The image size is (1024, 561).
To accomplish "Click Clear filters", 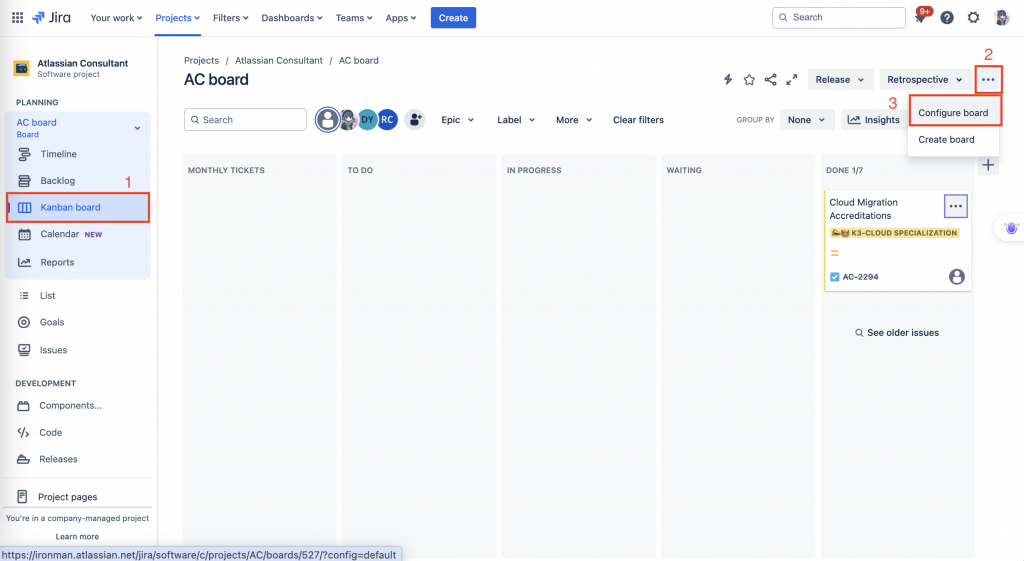I will click(x=638, y=120).
